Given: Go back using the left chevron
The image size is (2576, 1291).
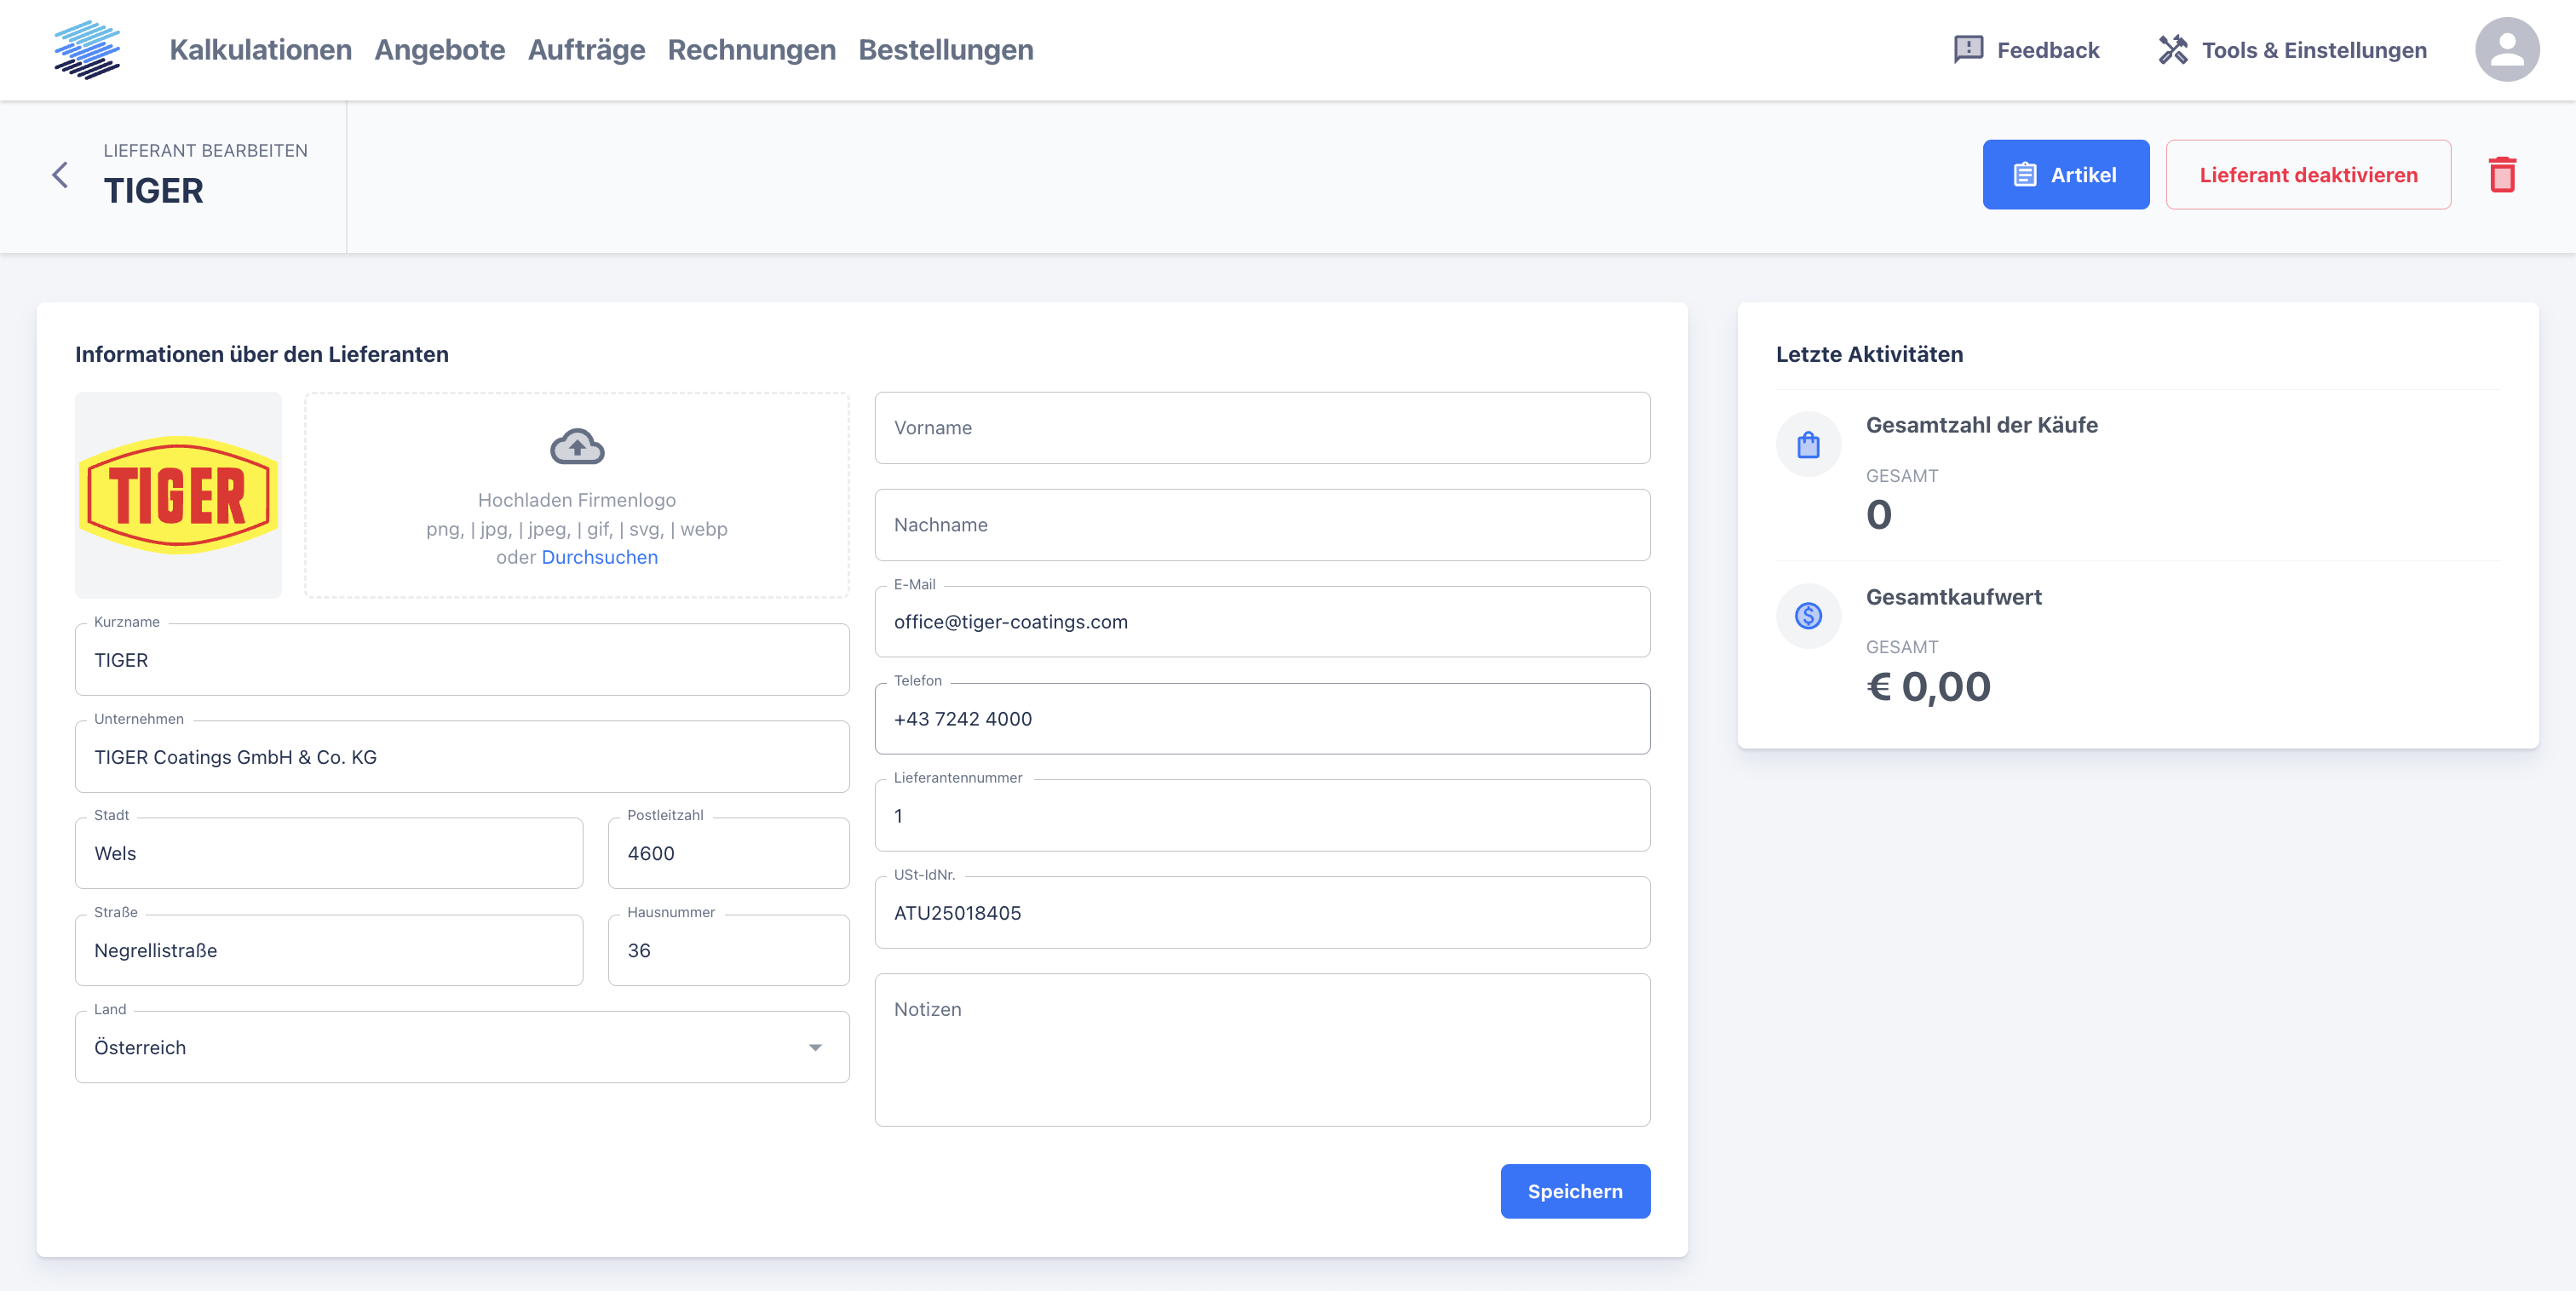Looking at the screenshot, I should click(60, 175).
